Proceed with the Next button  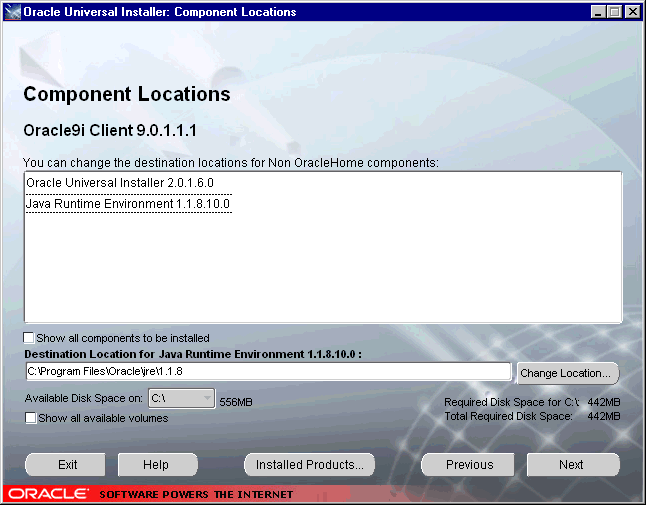point(573,465)
